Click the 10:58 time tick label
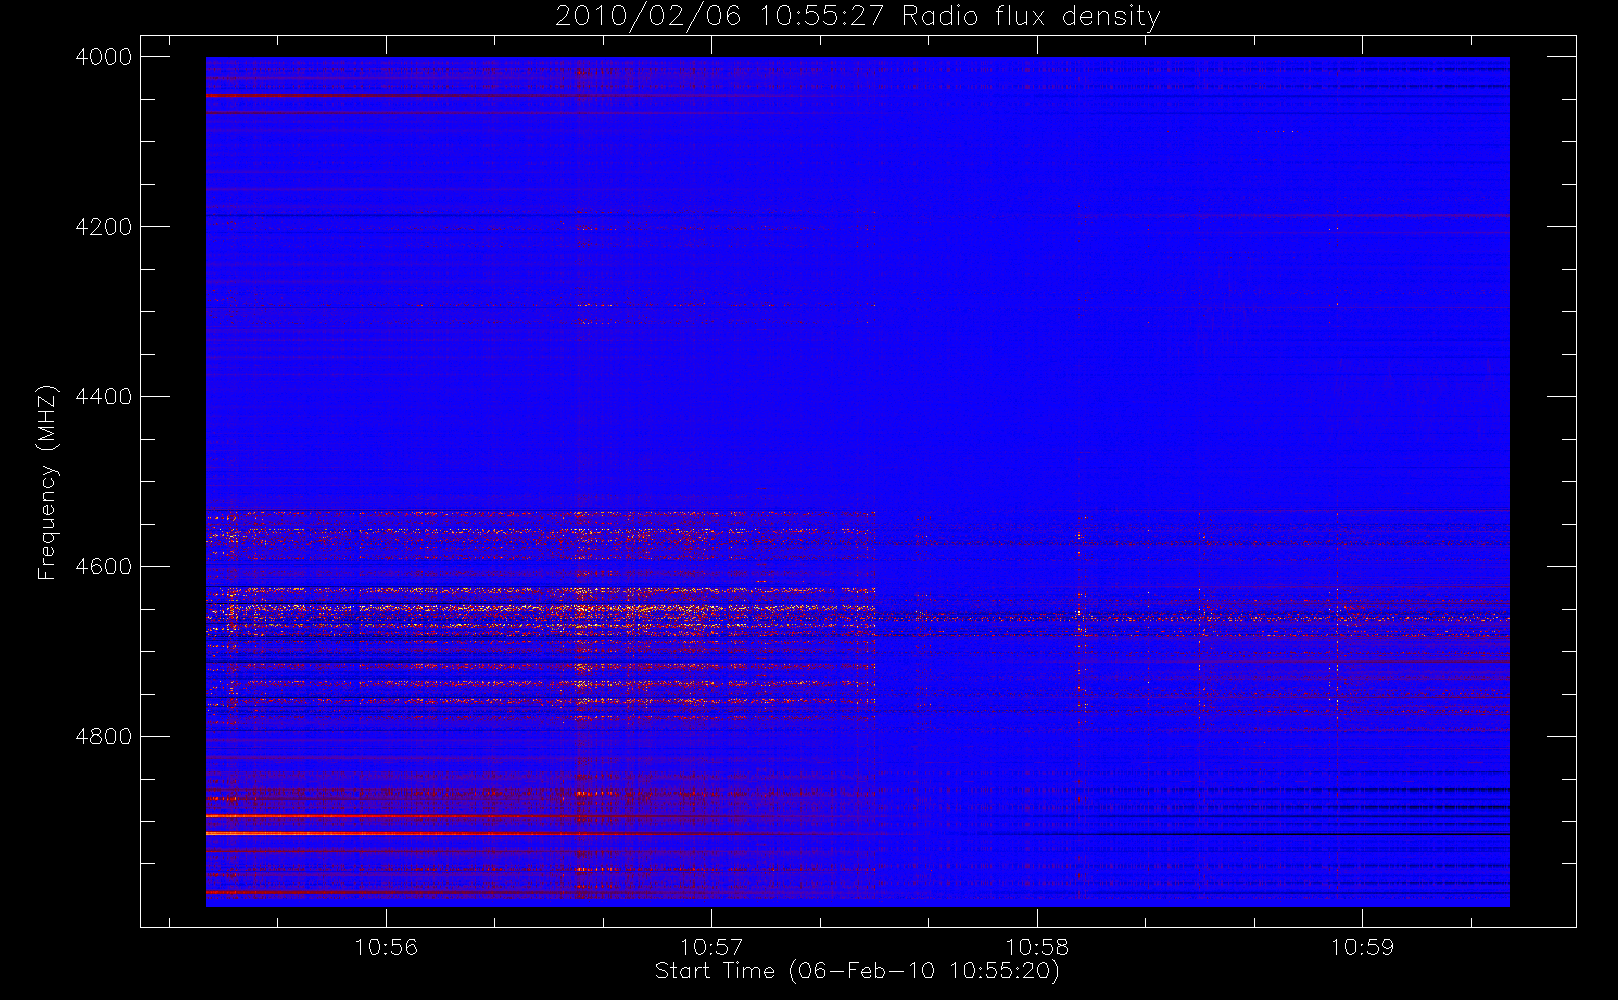This screenshot has width=1618, height=1000. pos(1037,947)
